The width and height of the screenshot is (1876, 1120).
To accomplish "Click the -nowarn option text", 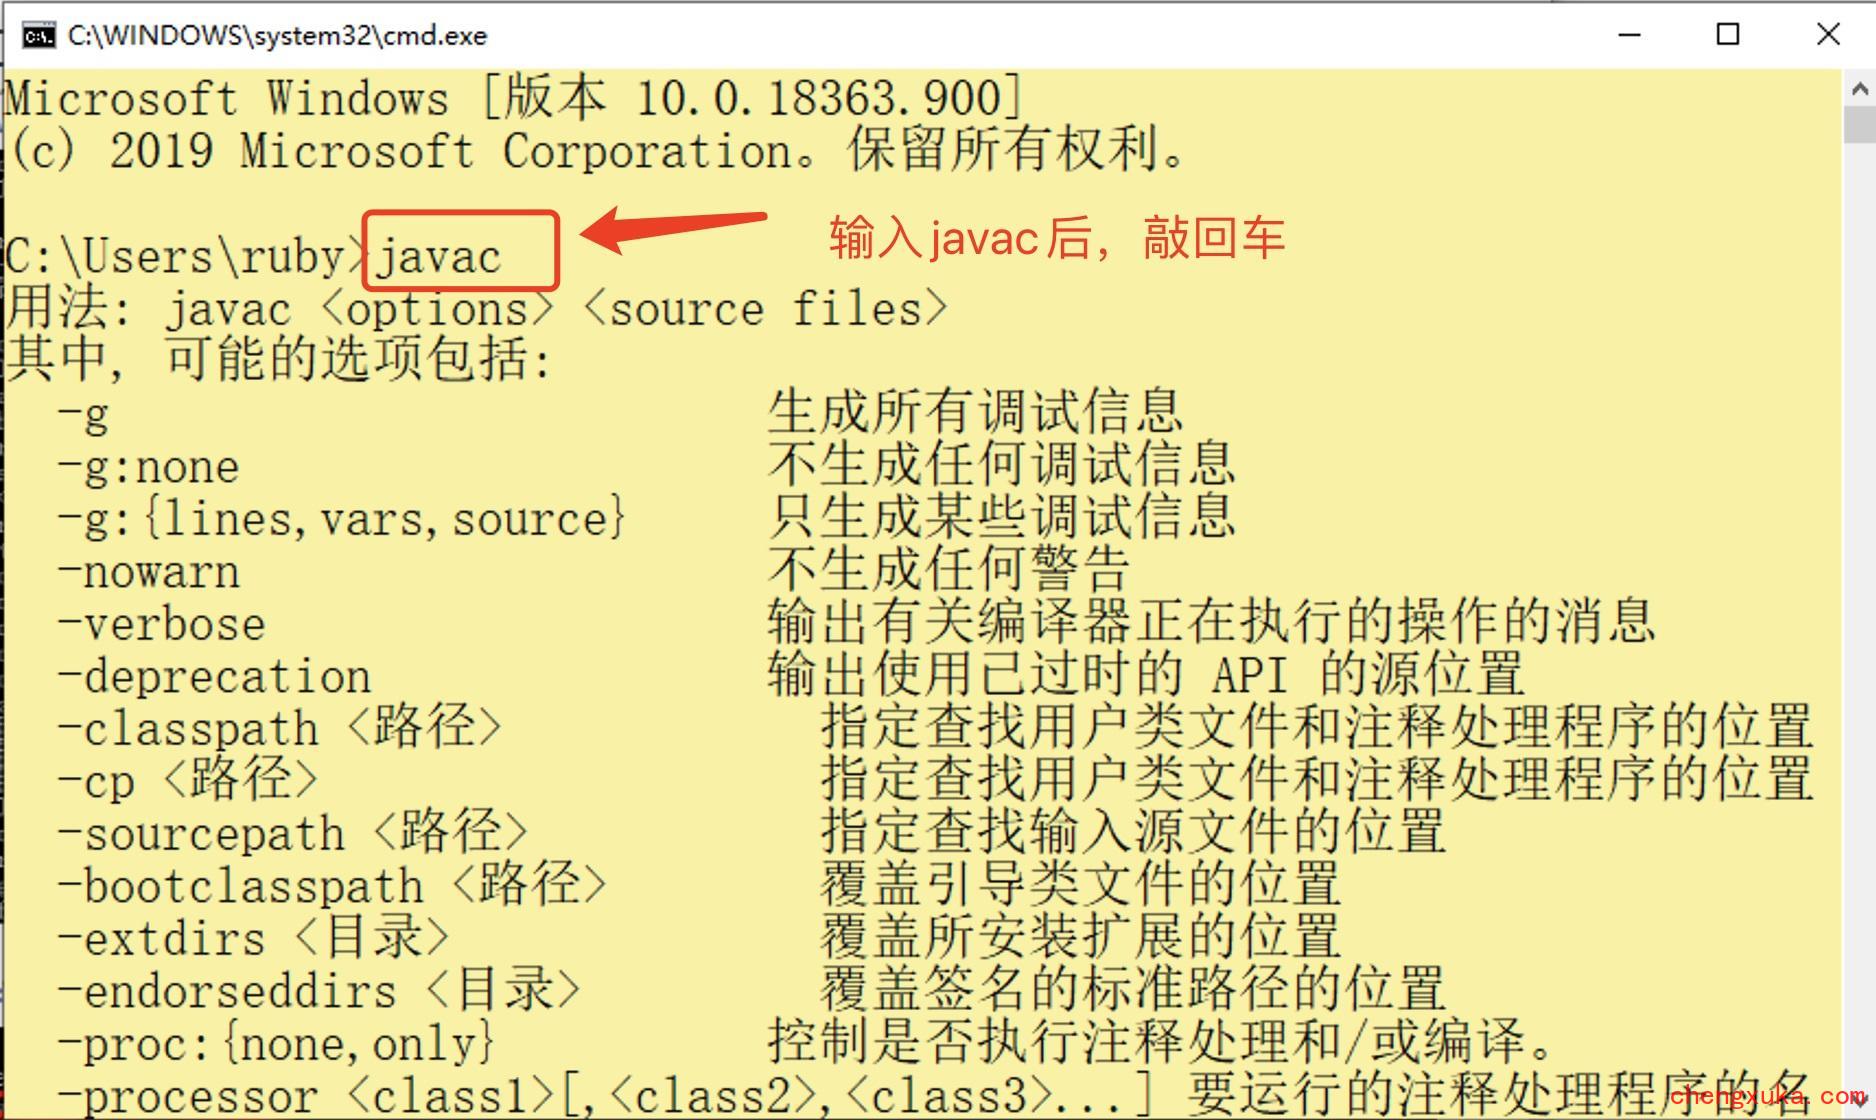I will click(148, 572).
